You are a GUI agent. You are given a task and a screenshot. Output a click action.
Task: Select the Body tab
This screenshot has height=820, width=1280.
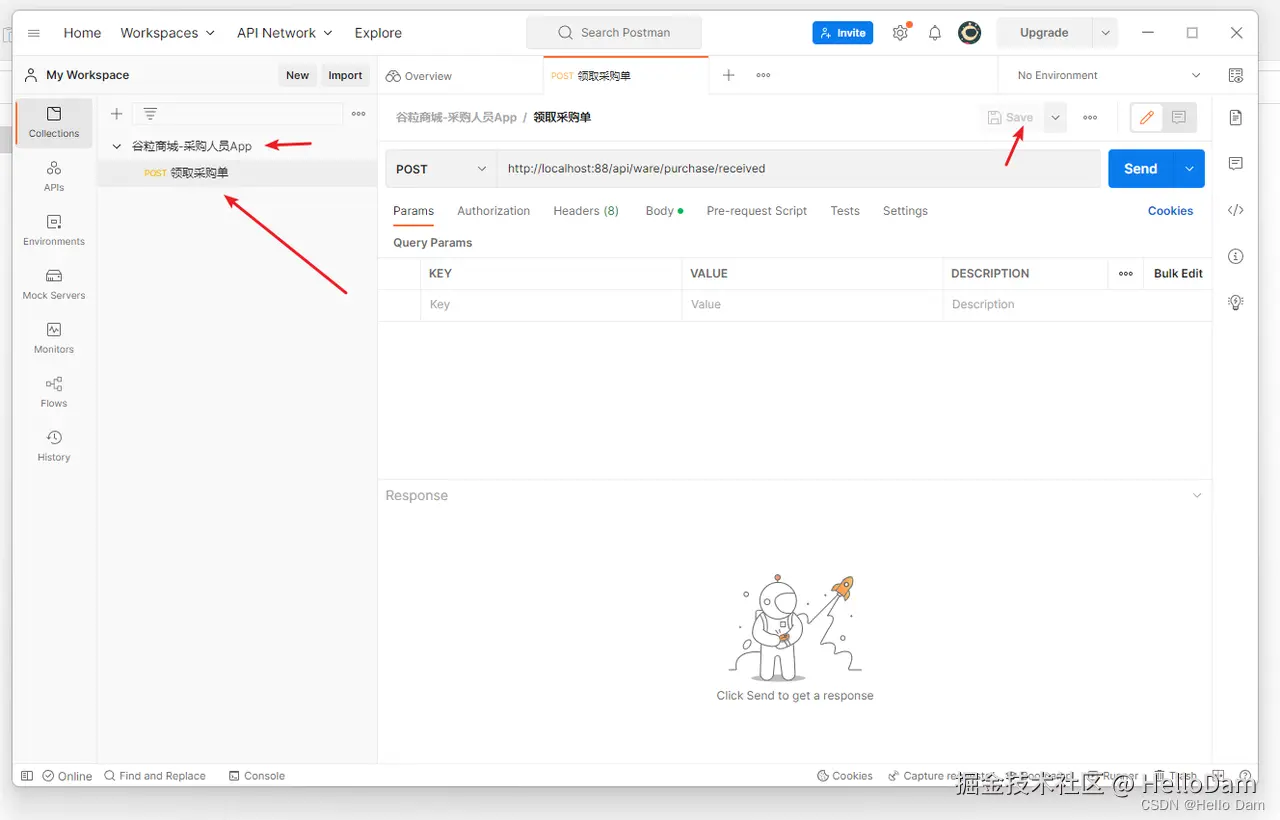664,211
